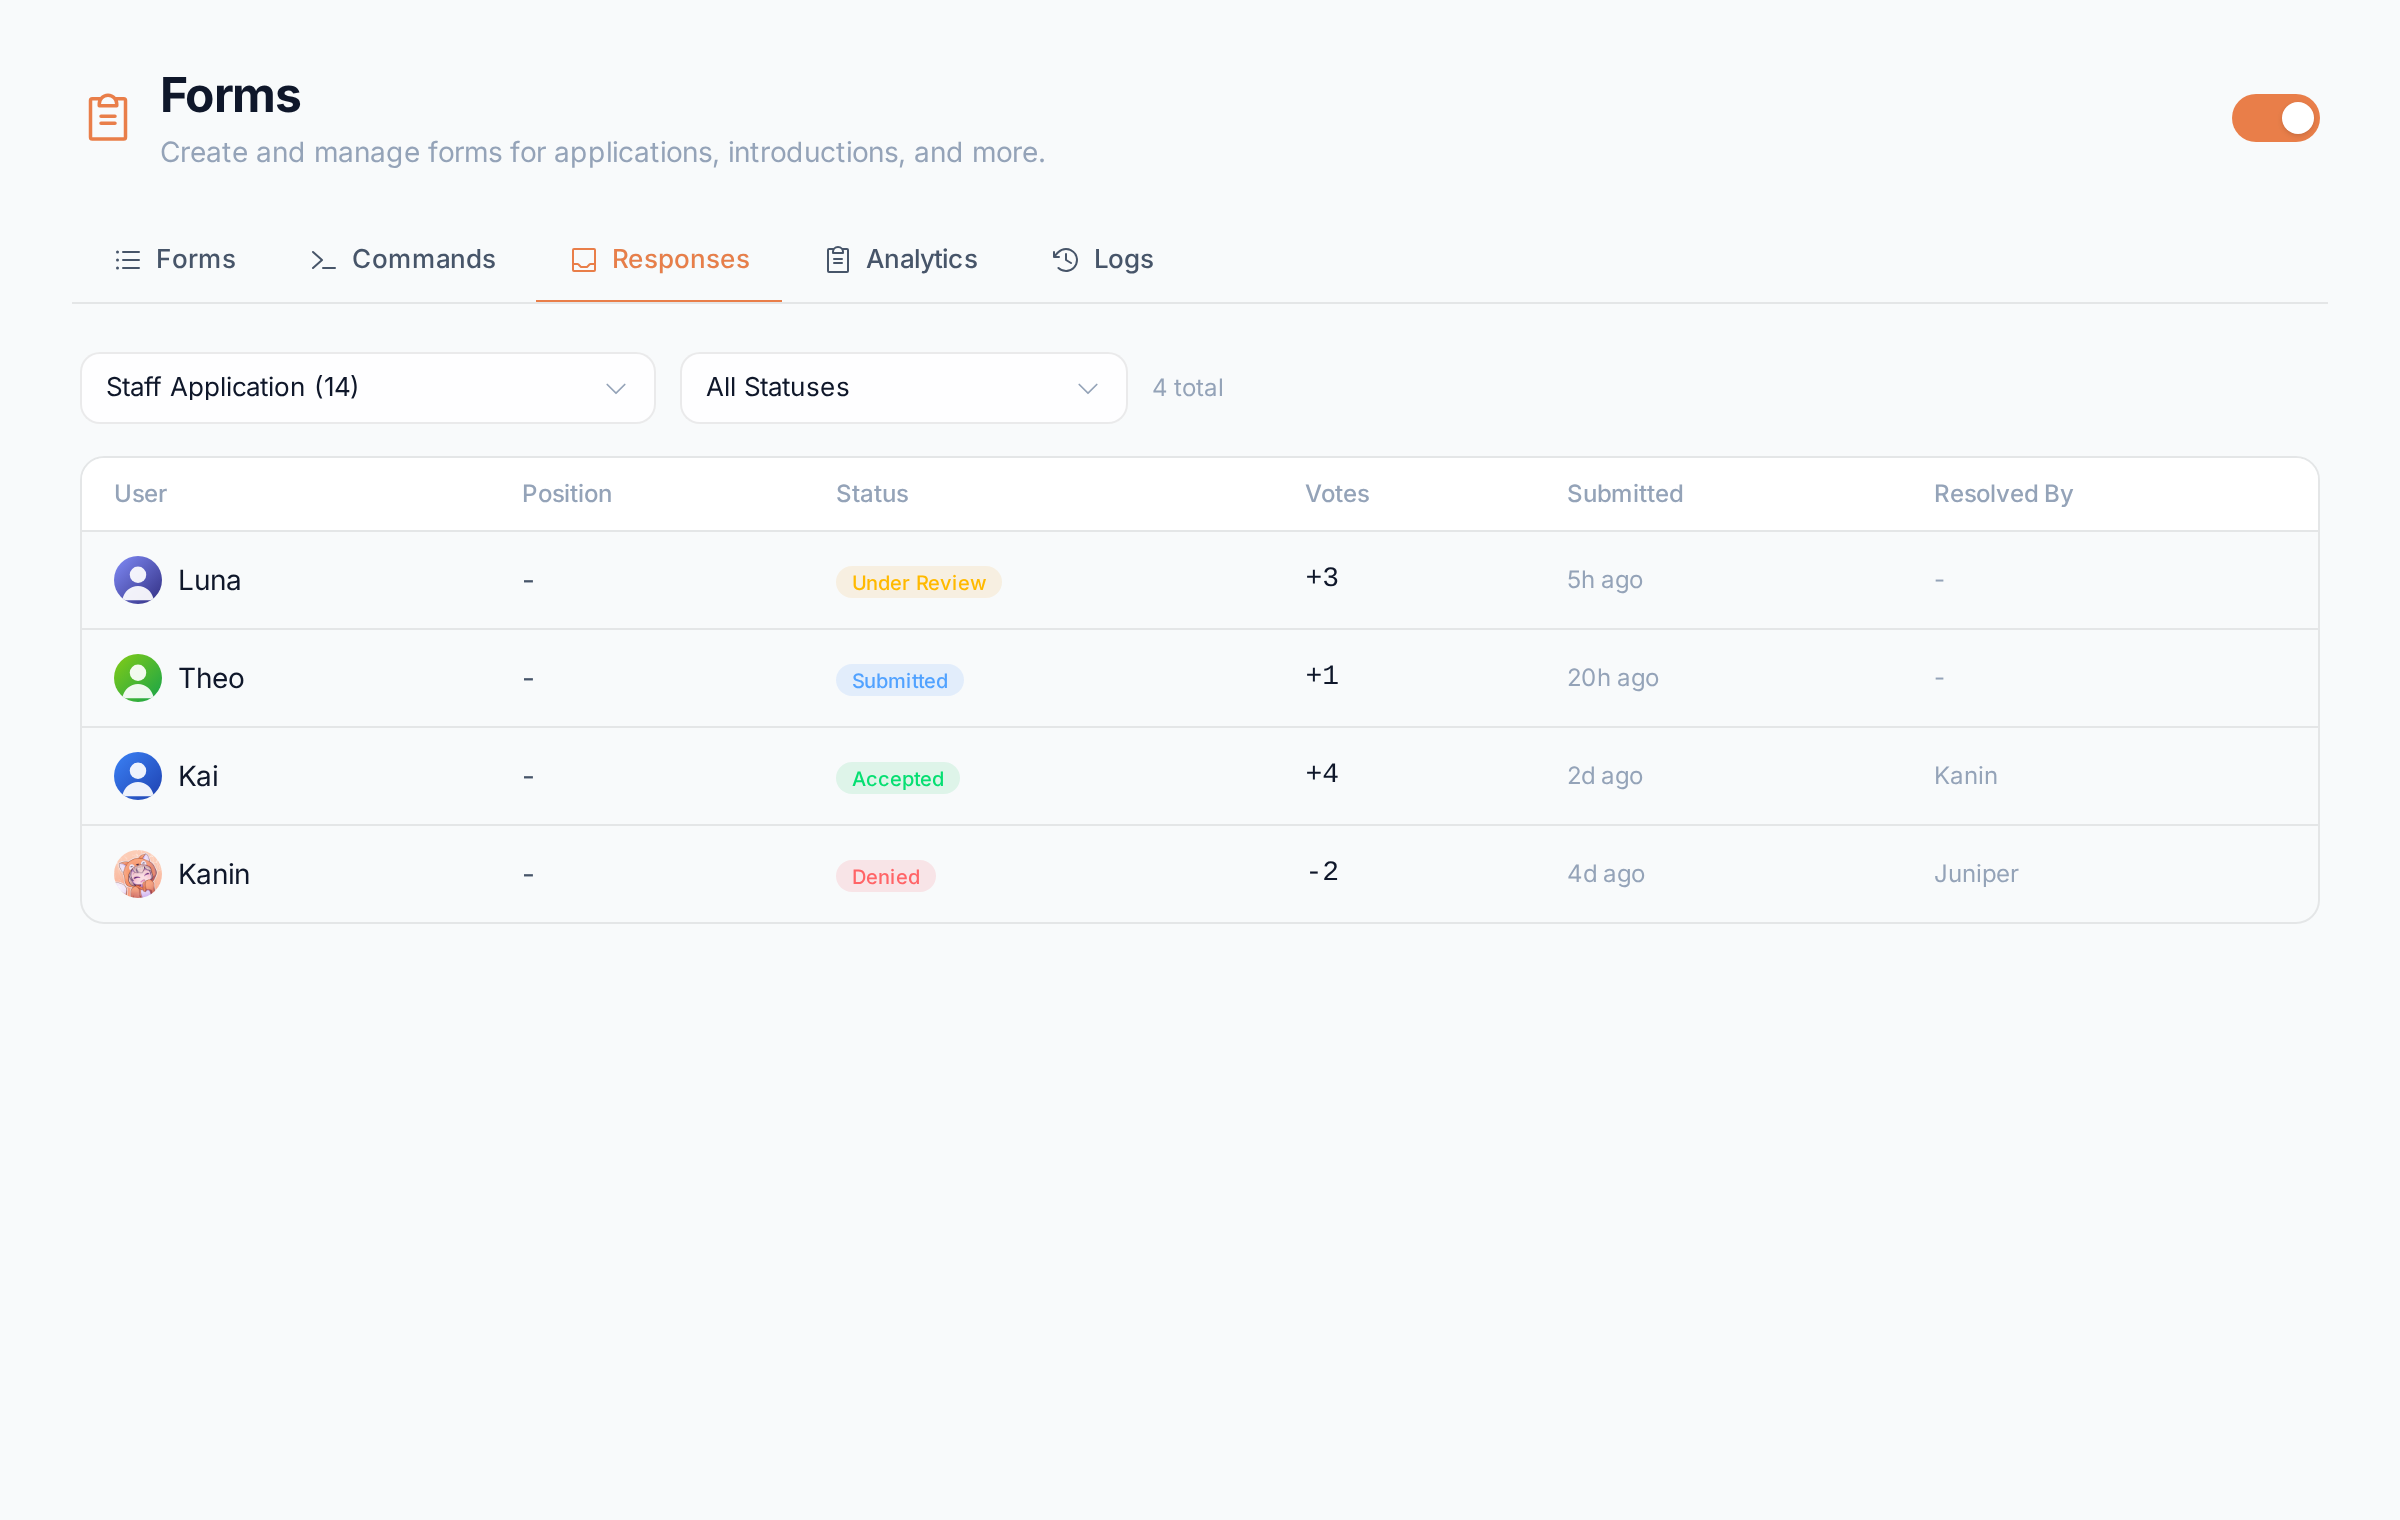Viewport: 2400px width, 1520px height.
Task: Click the terminal prompt icon of Commands
Action: 322,260
